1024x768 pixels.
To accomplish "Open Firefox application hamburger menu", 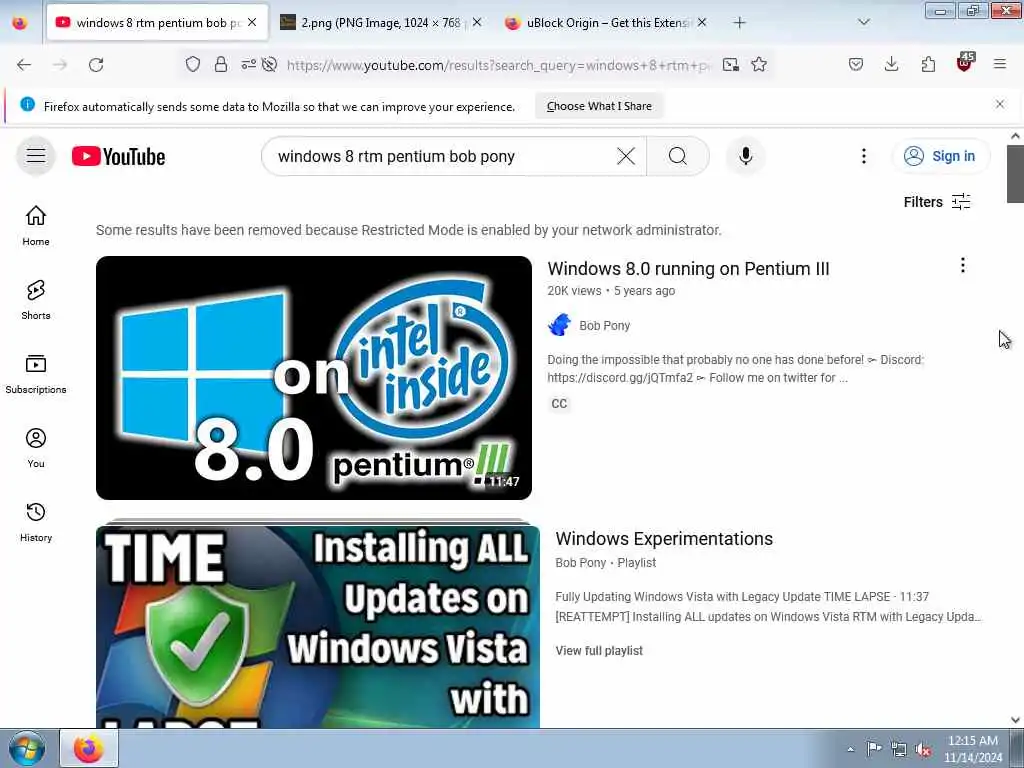I will coord(1000,64).
